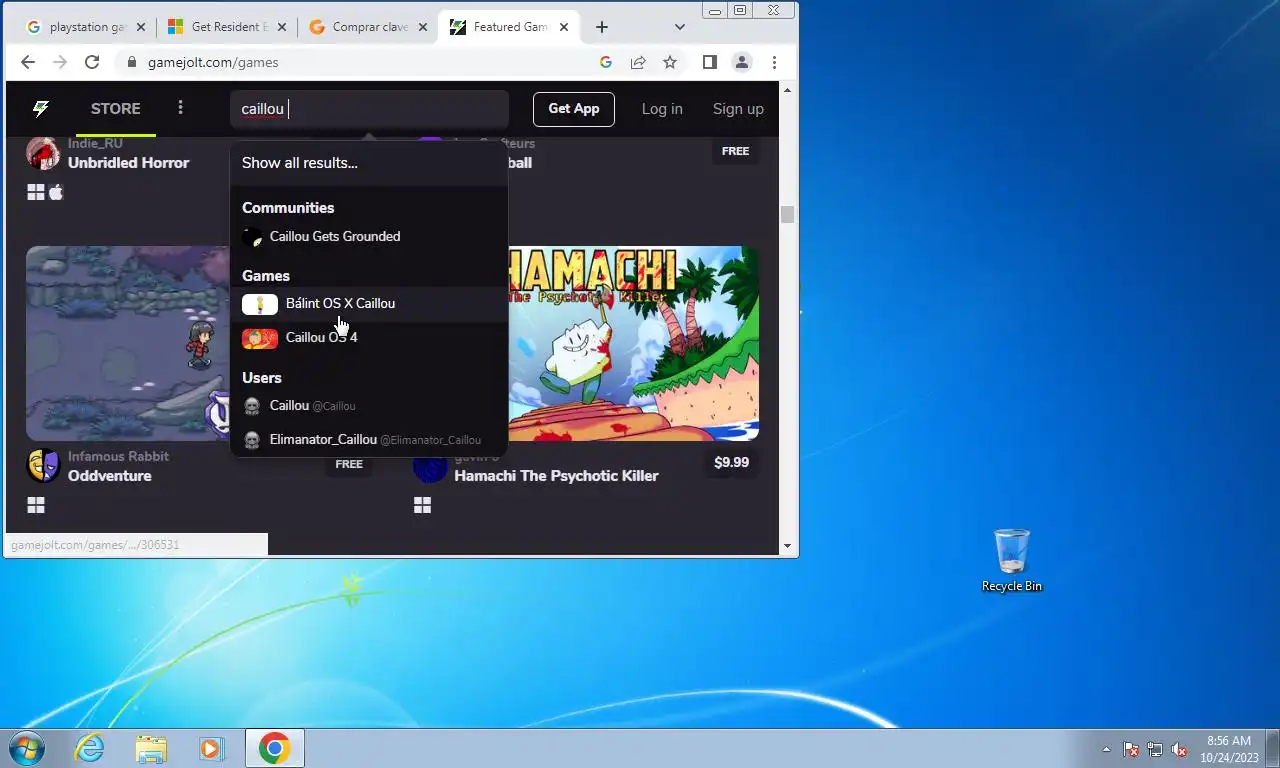
Task: Open Chrome three-dot menu
Action: tap(774, 62)
